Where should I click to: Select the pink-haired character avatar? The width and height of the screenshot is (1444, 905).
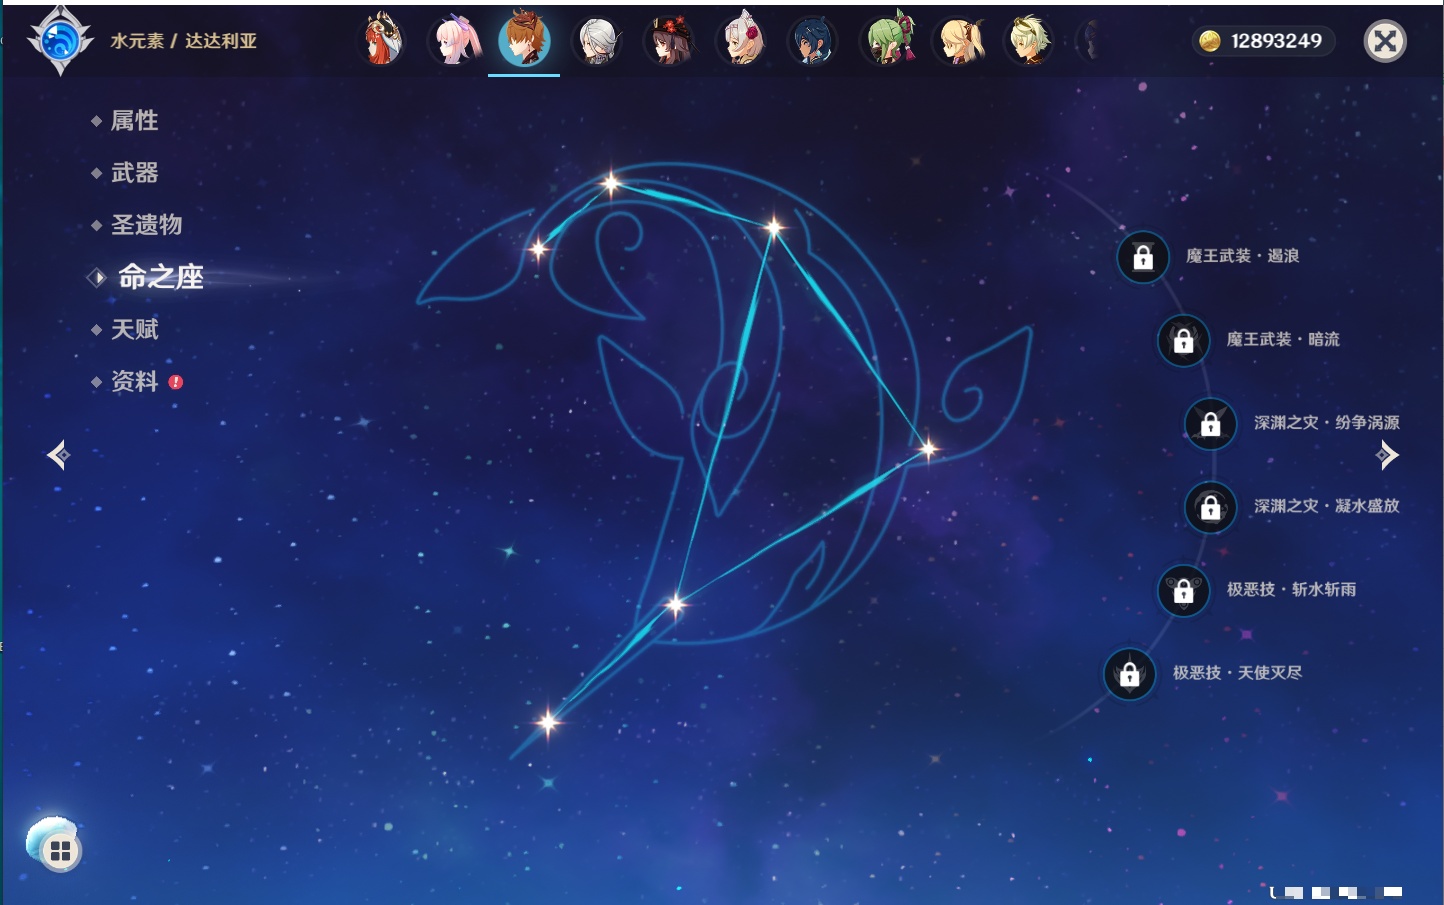pos(453,41)
